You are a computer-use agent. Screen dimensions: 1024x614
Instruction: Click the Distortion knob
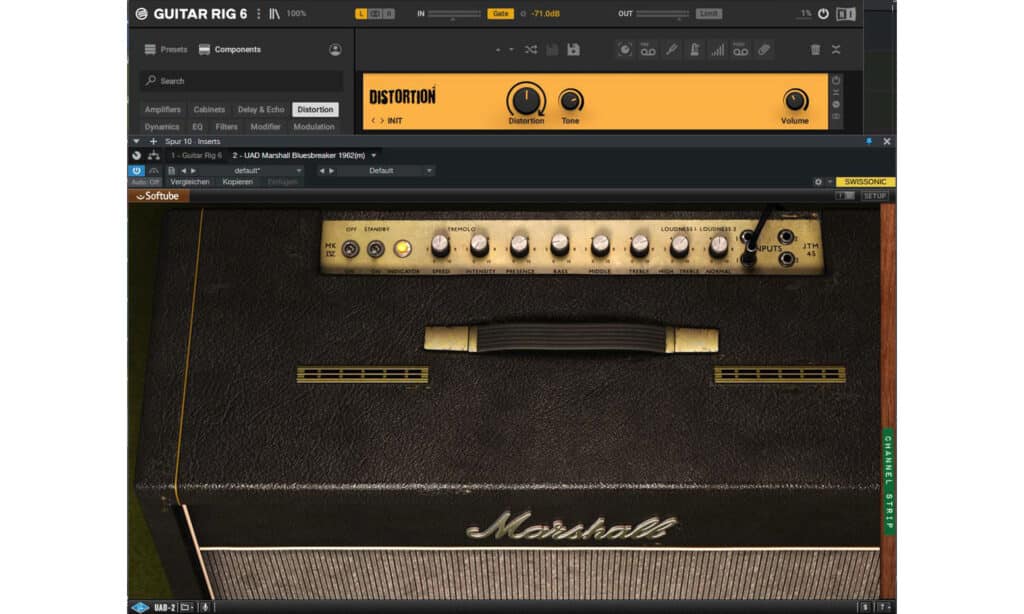click(526, 101)
